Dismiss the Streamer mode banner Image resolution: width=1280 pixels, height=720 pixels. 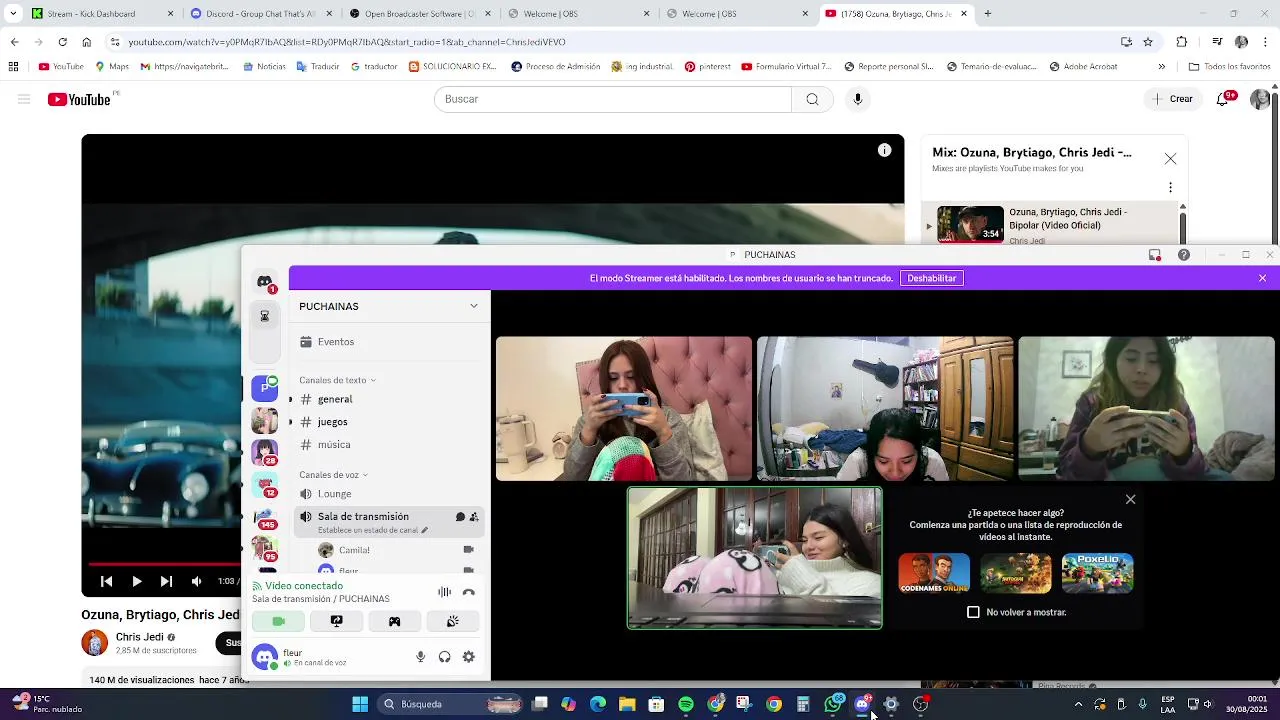[1262, 278]
